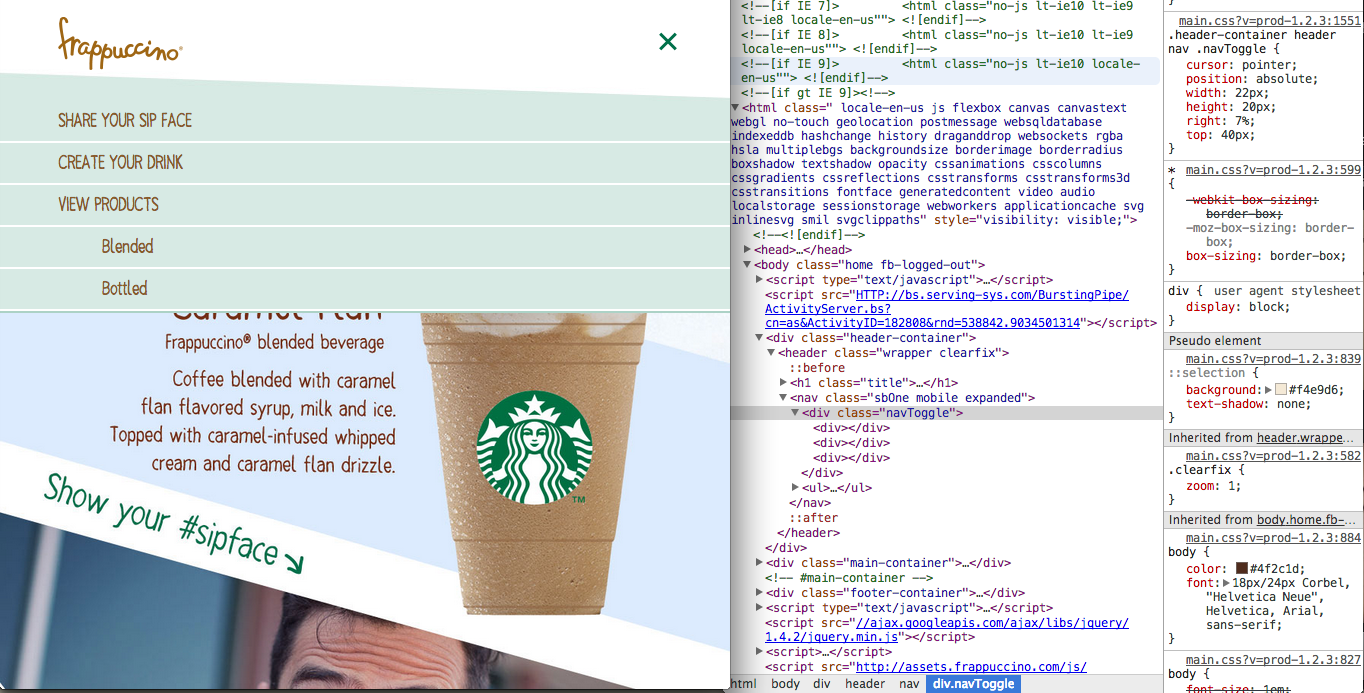Click the ::after pseudo-element row
The height and width of the screenshot is (693, 1364).
click(814, 518)
